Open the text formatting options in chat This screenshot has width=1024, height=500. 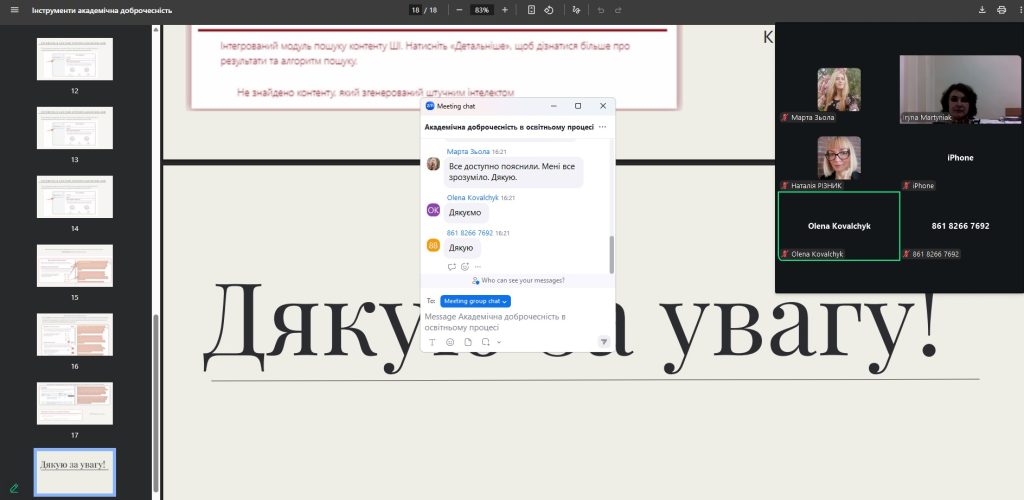coord(433,342)
